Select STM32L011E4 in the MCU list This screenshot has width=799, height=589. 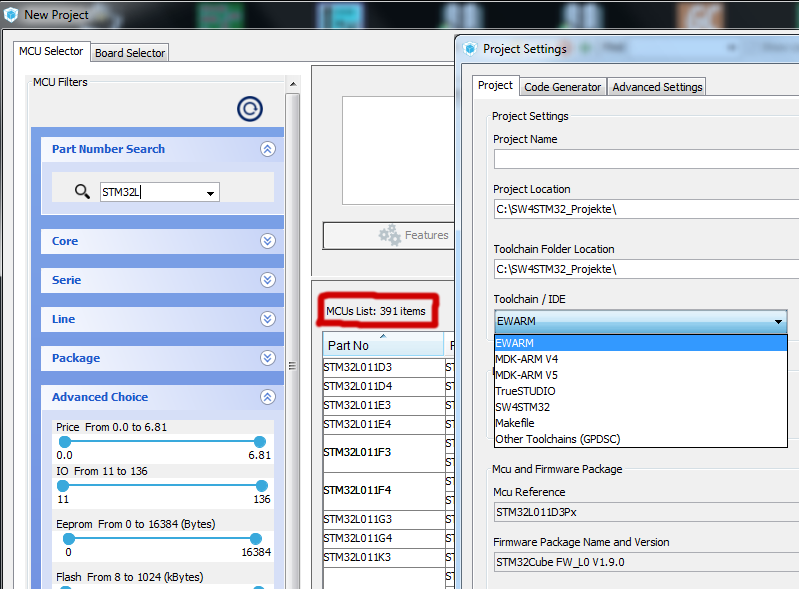pyautogui.click(x=384, y=424)
